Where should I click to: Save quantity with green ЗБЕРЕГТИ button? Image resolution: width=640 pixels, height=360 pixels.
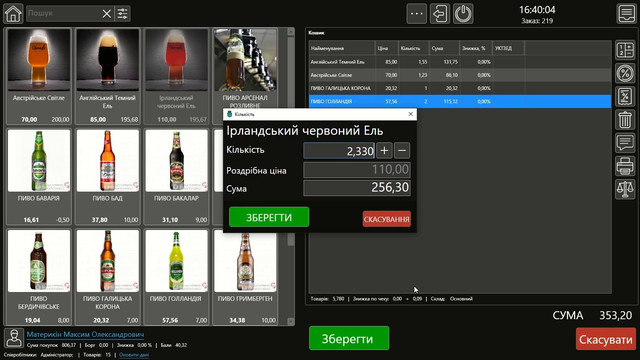click(269, 217)
